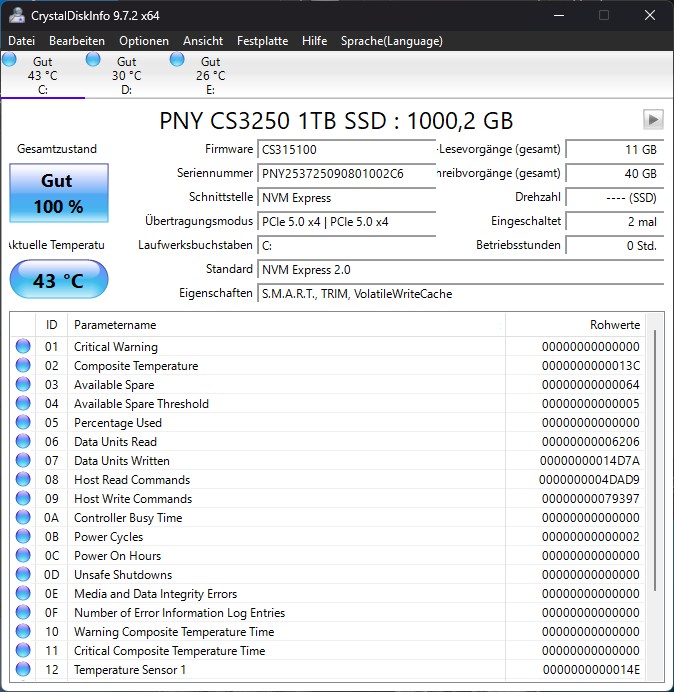Open the Datei menu
The width and height of the screenshot is (674, 692).
point(21,41)
